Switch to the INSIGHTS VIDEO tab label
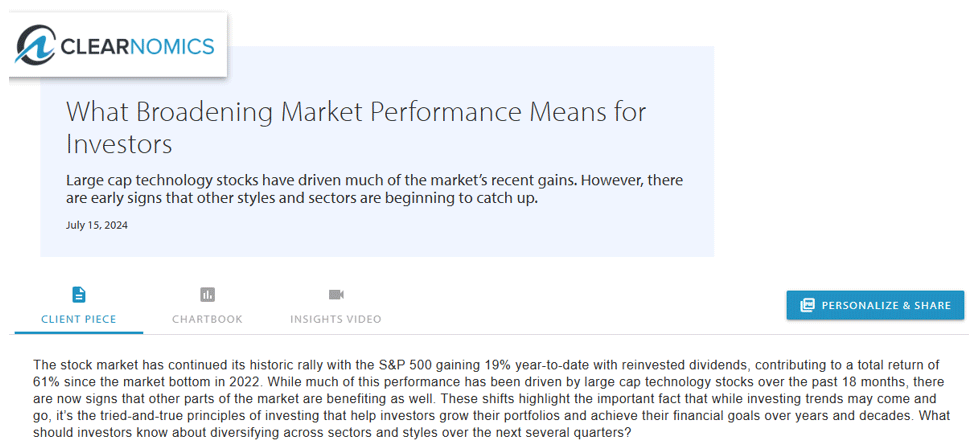969x445 pixels. (x=336, y=320)
